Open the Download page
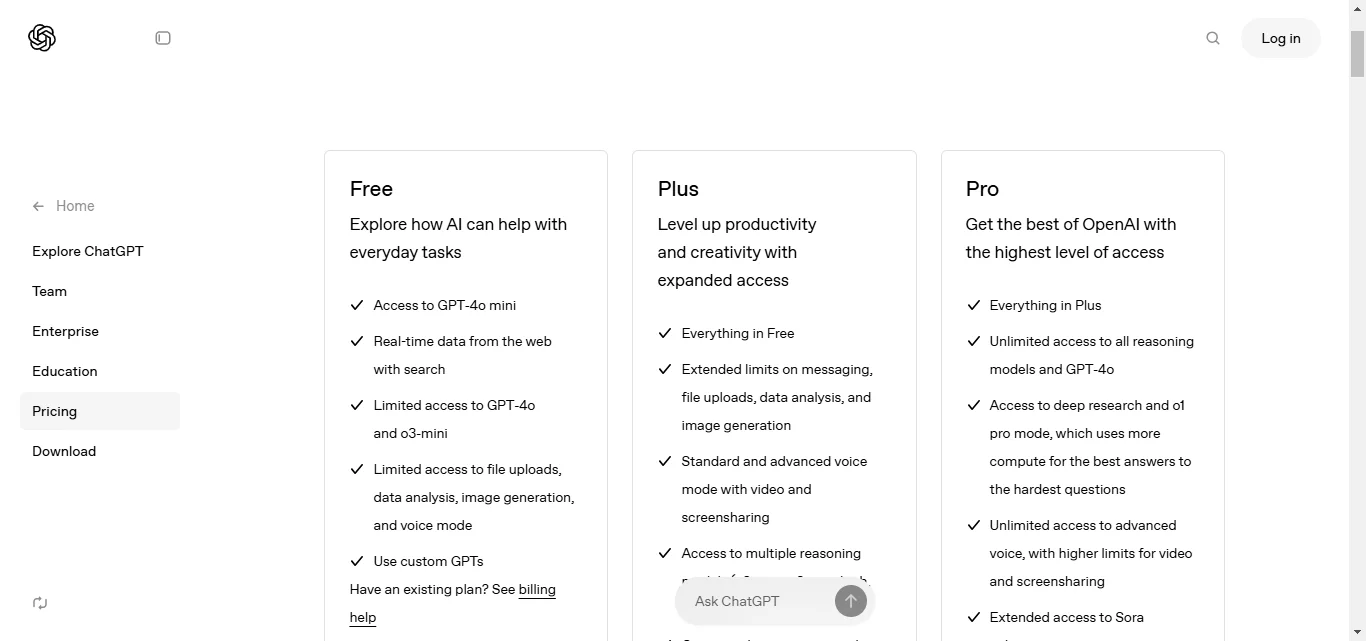Viewport: 1366px width, 641px height. [63, 451]
